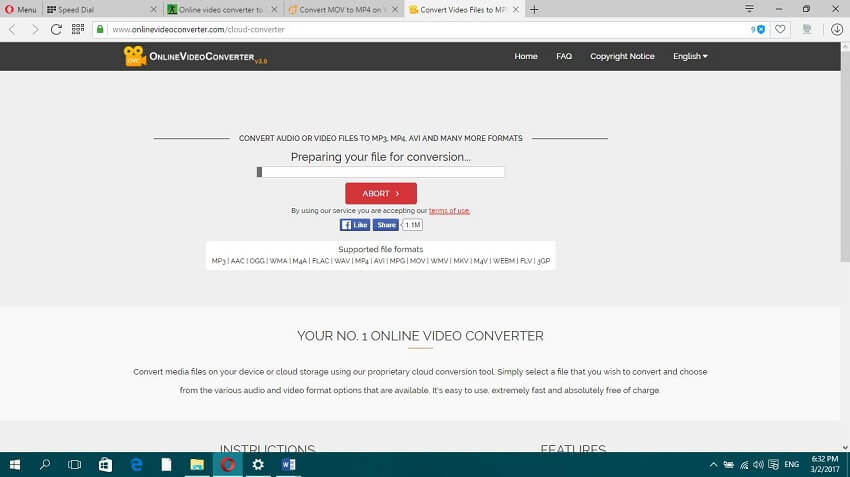Open Opera tab menu icon in title bar
This screenshot has height=477, width=850.
point(749,9)
